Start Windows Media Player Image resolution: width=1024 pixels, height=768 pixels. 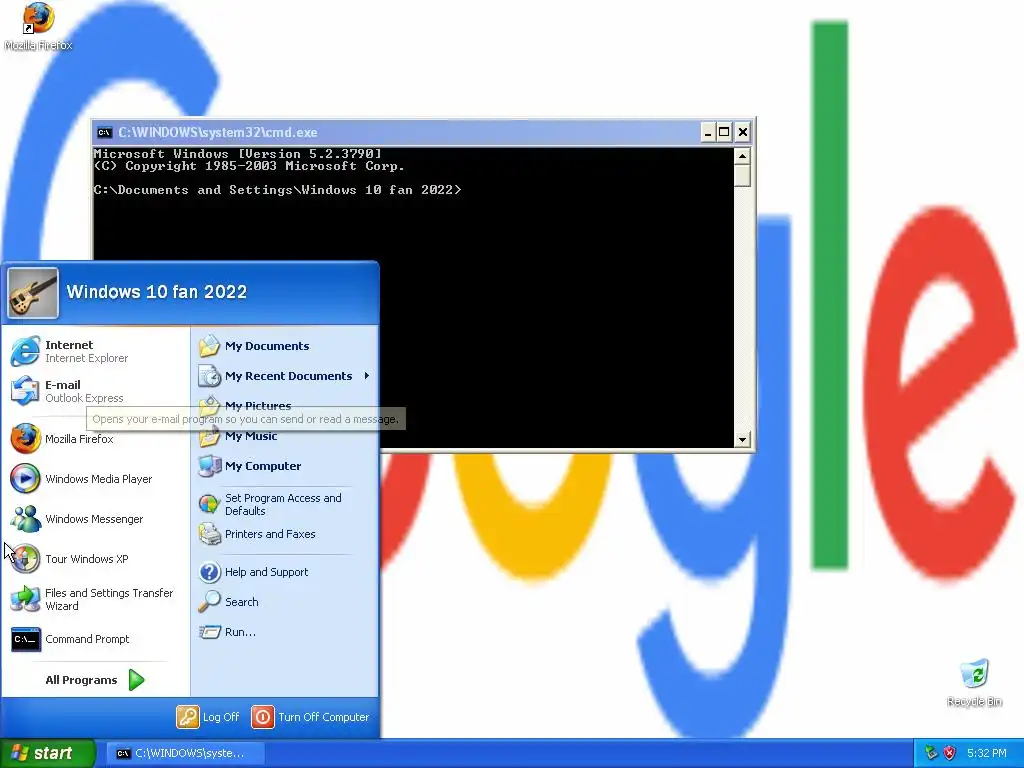(x=97, y=479)
